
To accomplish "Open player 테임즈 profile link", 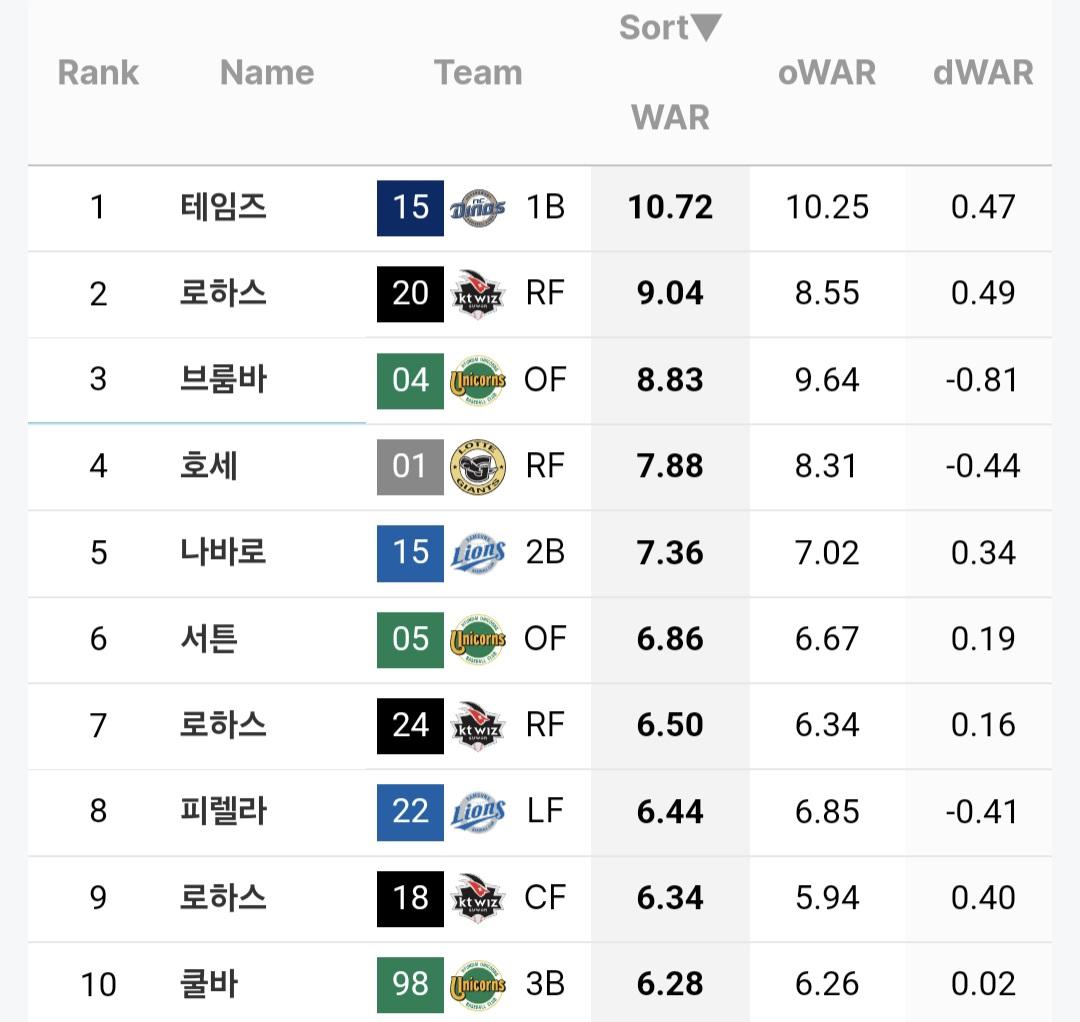I will tap(223, 207).
